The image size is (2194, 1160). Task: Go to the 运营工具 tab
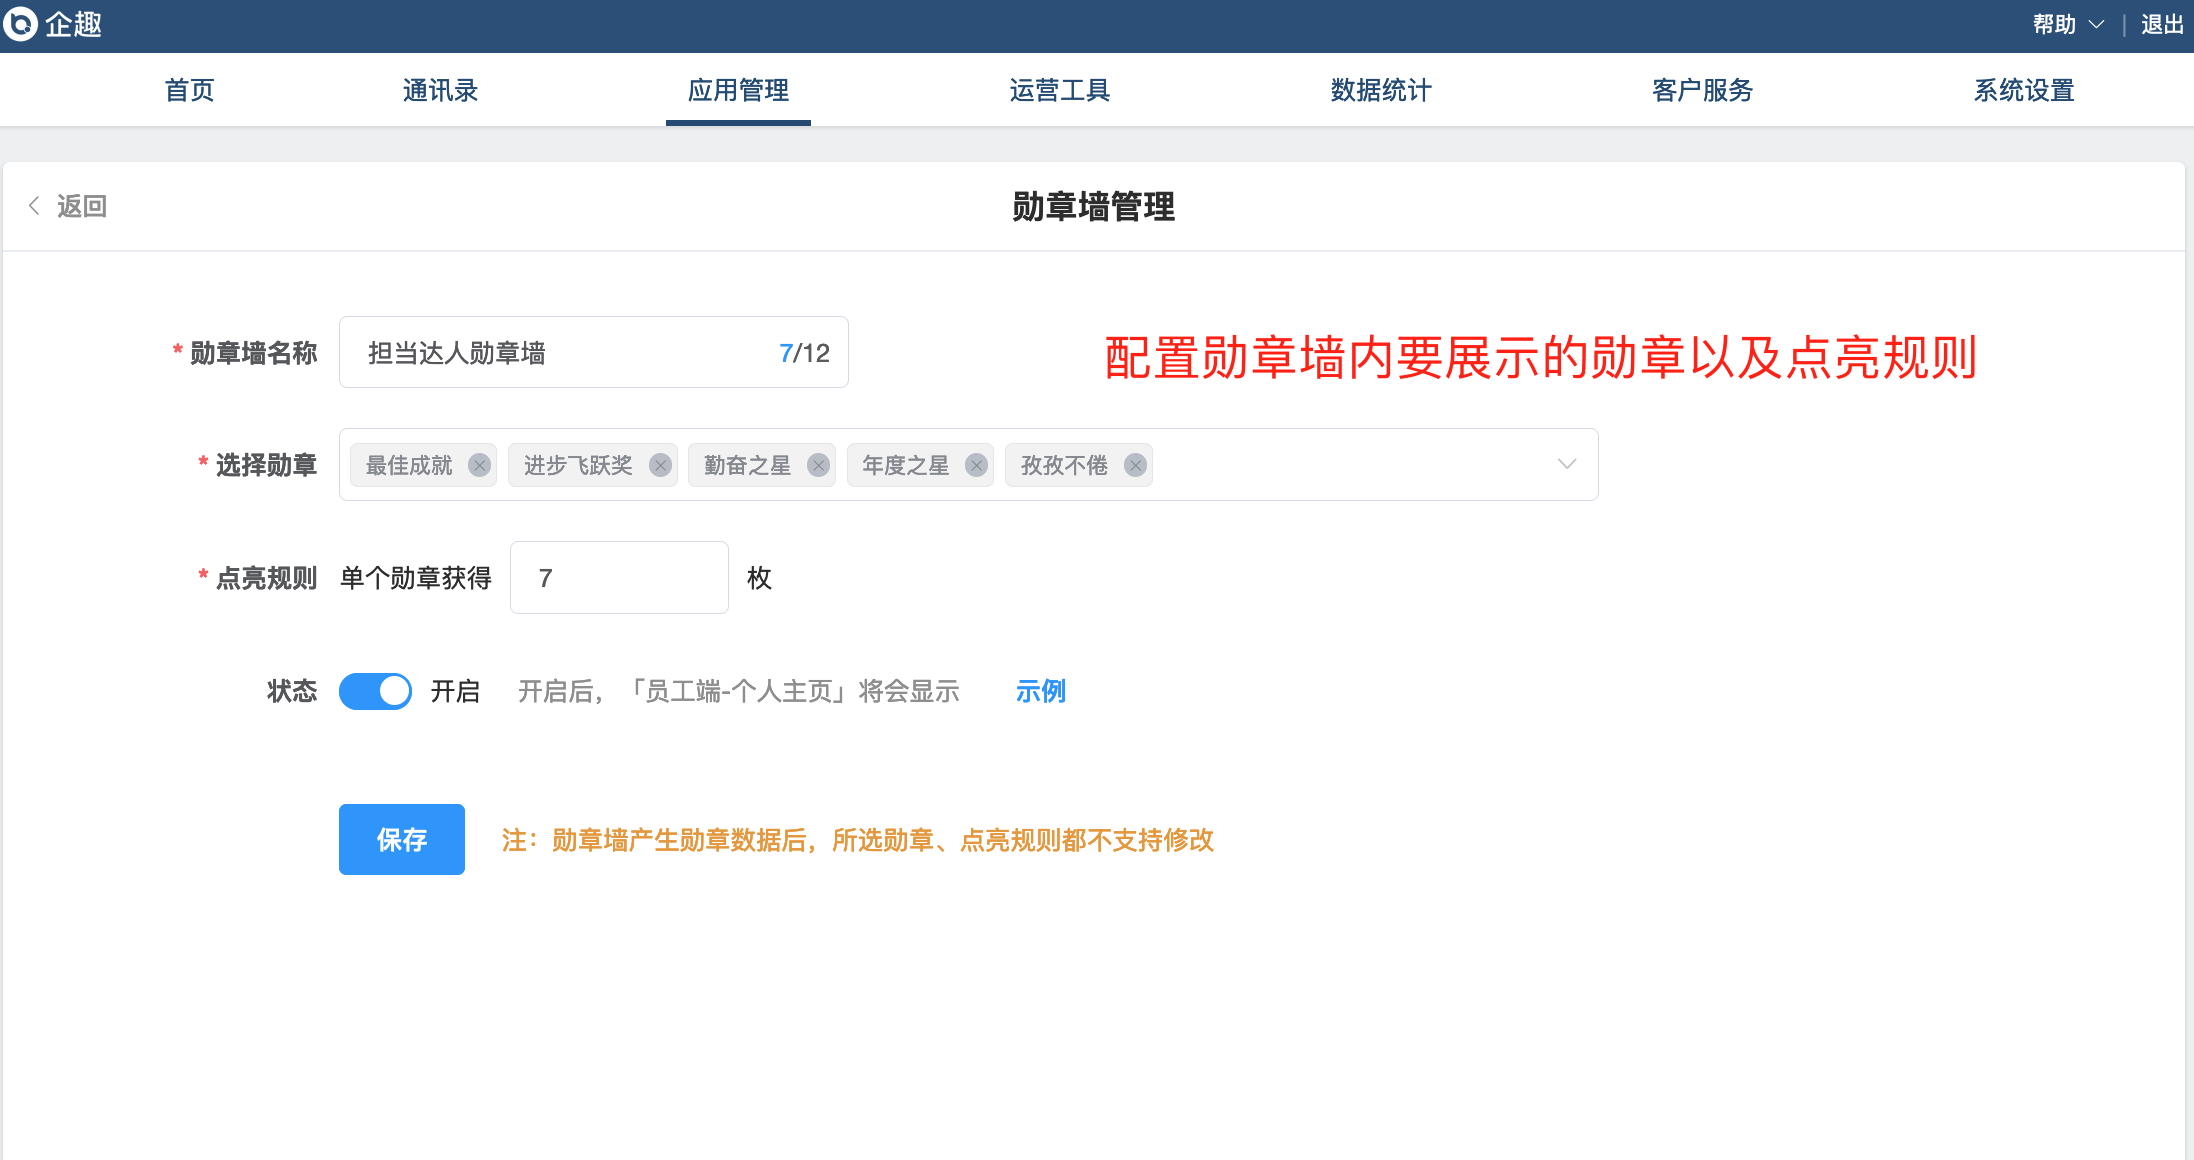pos(1059,90)
